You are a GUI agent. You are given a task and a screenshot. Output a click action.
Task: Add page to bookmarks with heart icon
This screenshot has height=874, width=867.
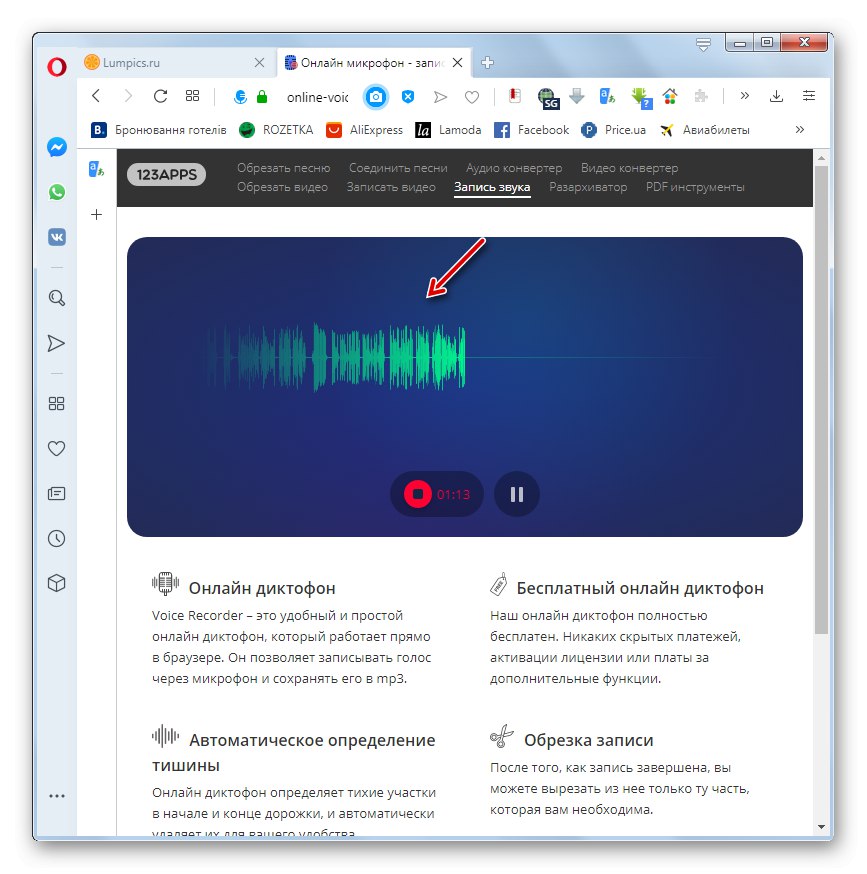[x=472, y=97]
